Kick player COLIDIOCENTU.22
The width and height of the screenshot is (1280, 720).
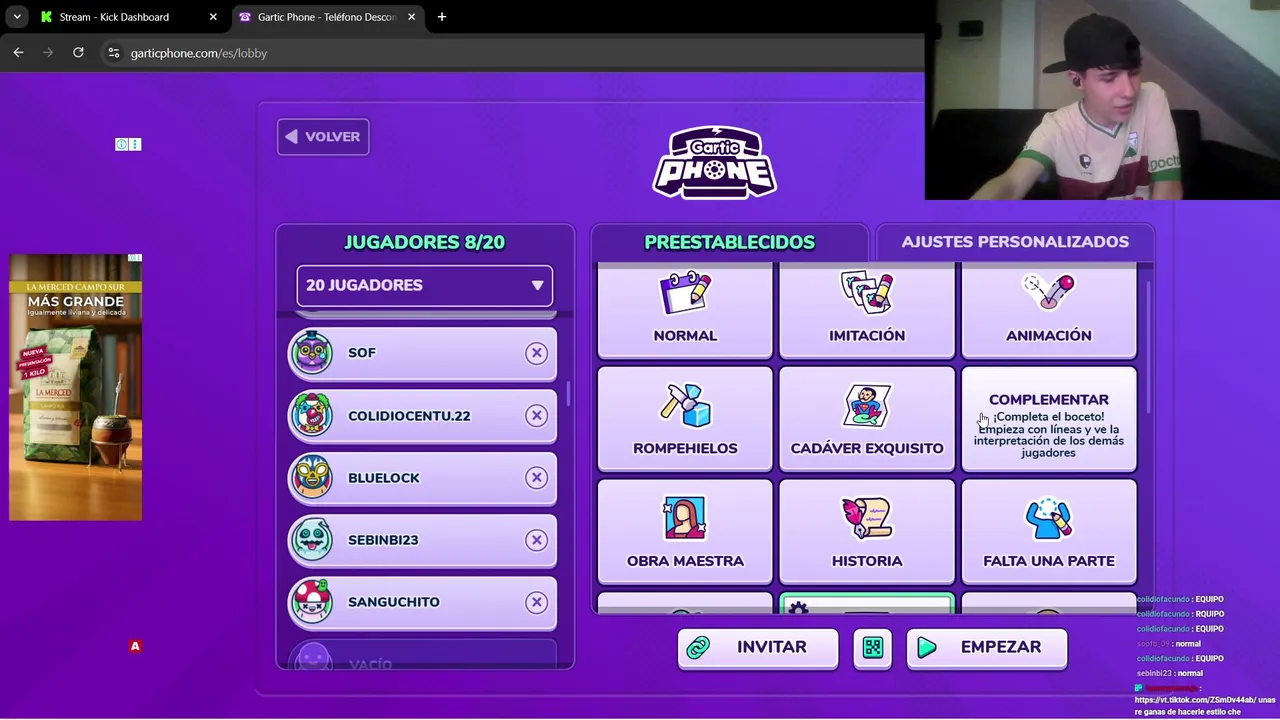(x=537, y=416)
